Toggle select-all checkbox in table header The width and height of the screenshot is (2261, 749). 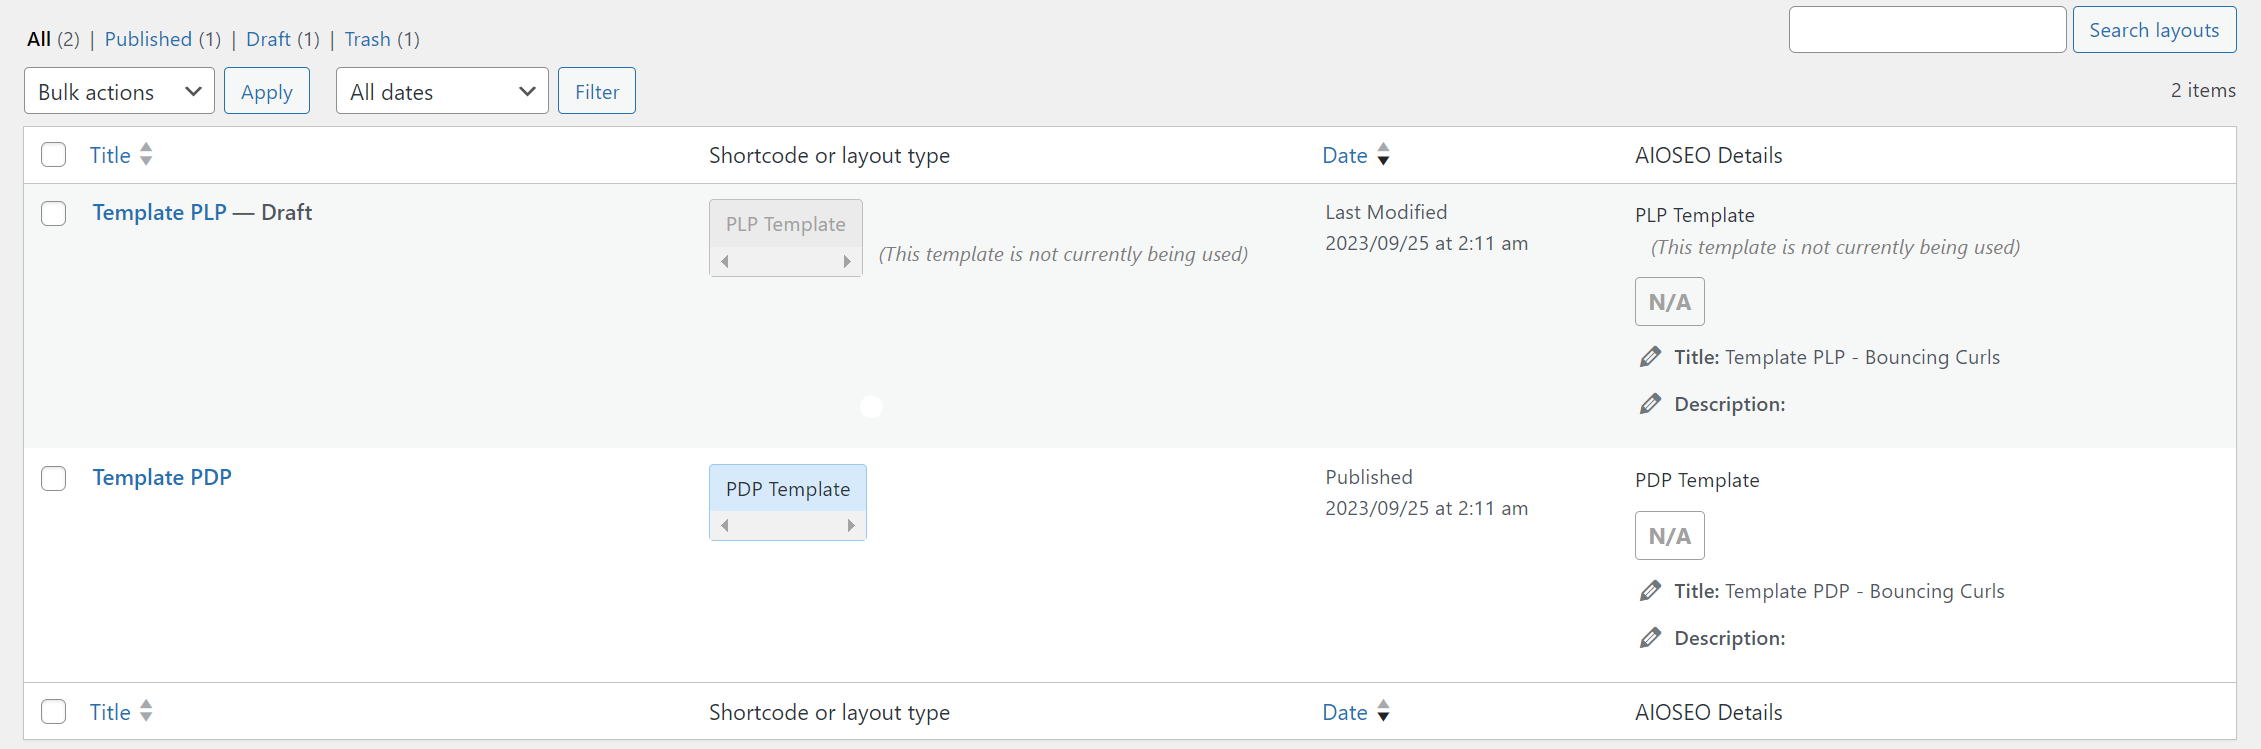coord(54,155)
